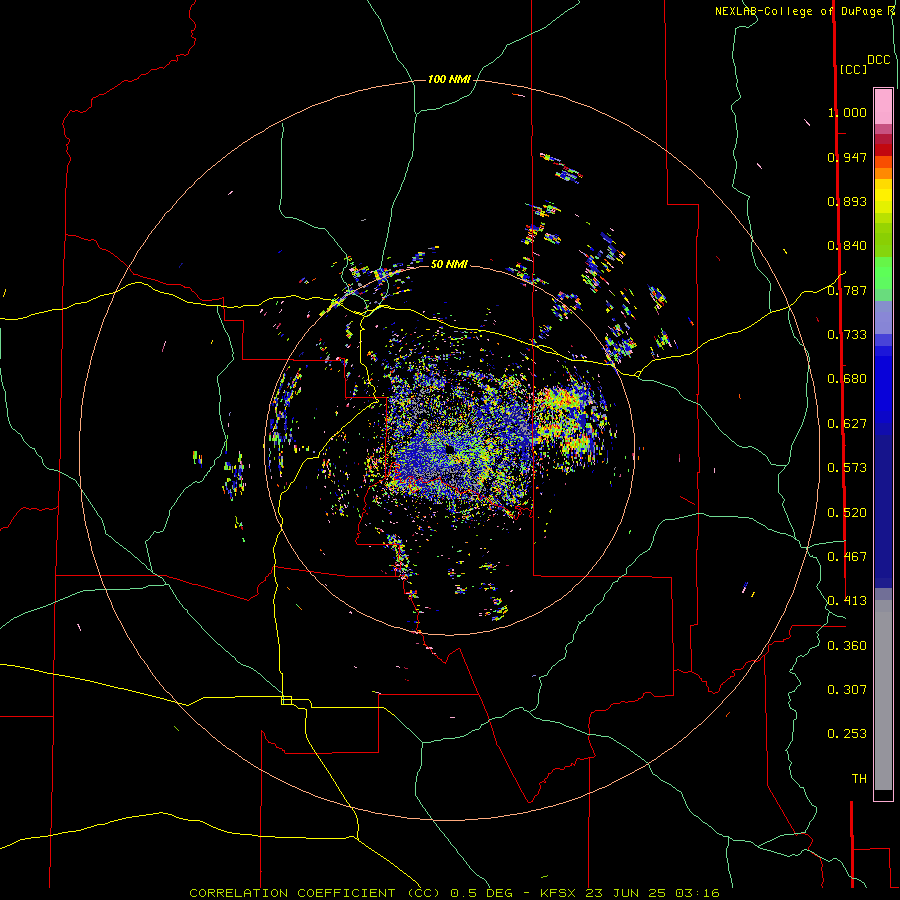The image size is (900, 900).
Task: Select the 0.253 scale value
Action: click(x=847, y=734)
